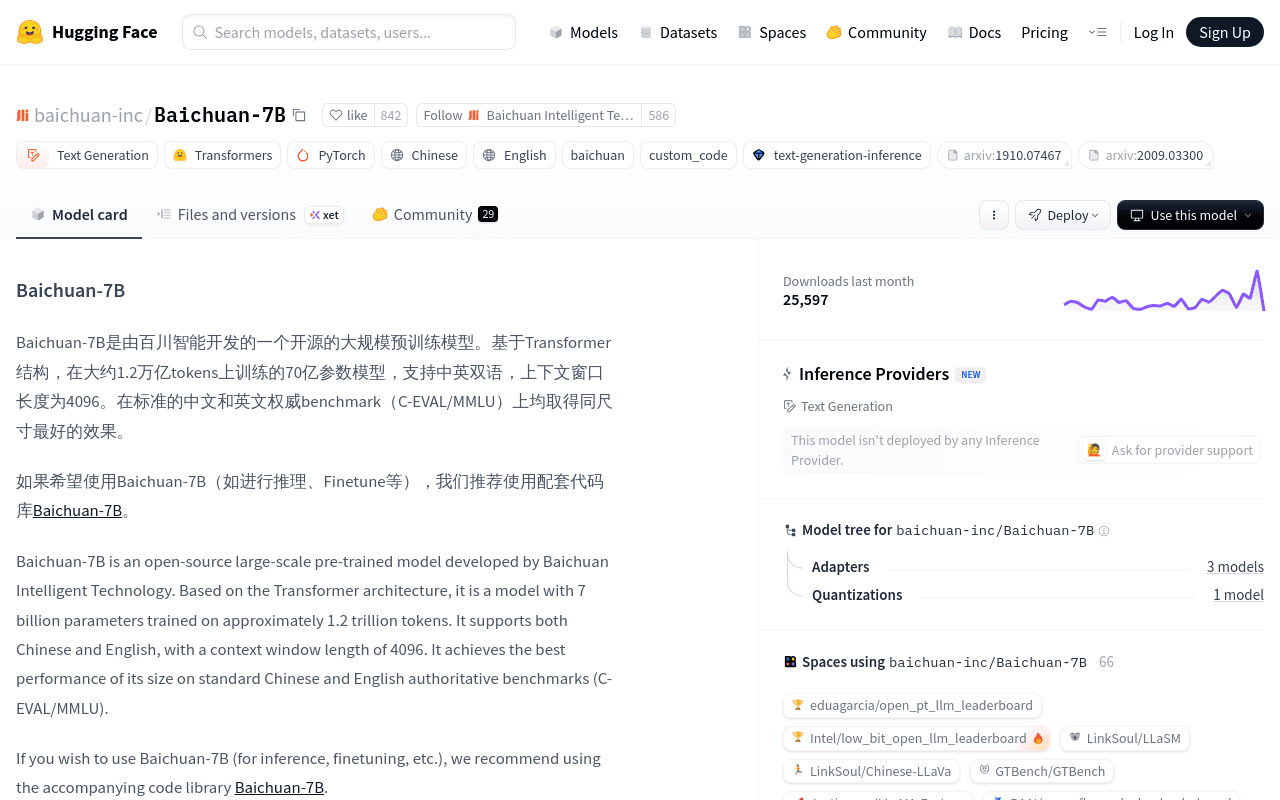This screenshot has width=1280, height=800.
Task: Click the Hugging Face logo icon
Action: click(x=30, y=32)
